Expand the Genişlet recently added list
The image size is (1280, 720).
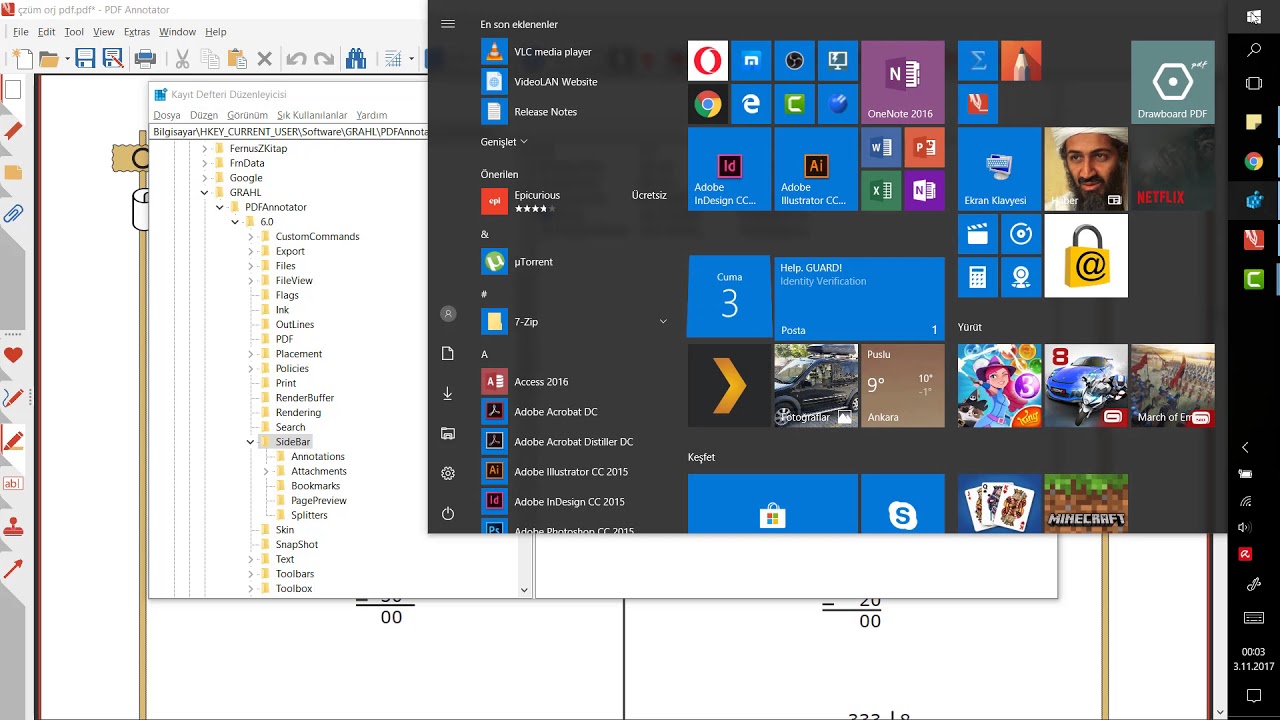(504, 142)
